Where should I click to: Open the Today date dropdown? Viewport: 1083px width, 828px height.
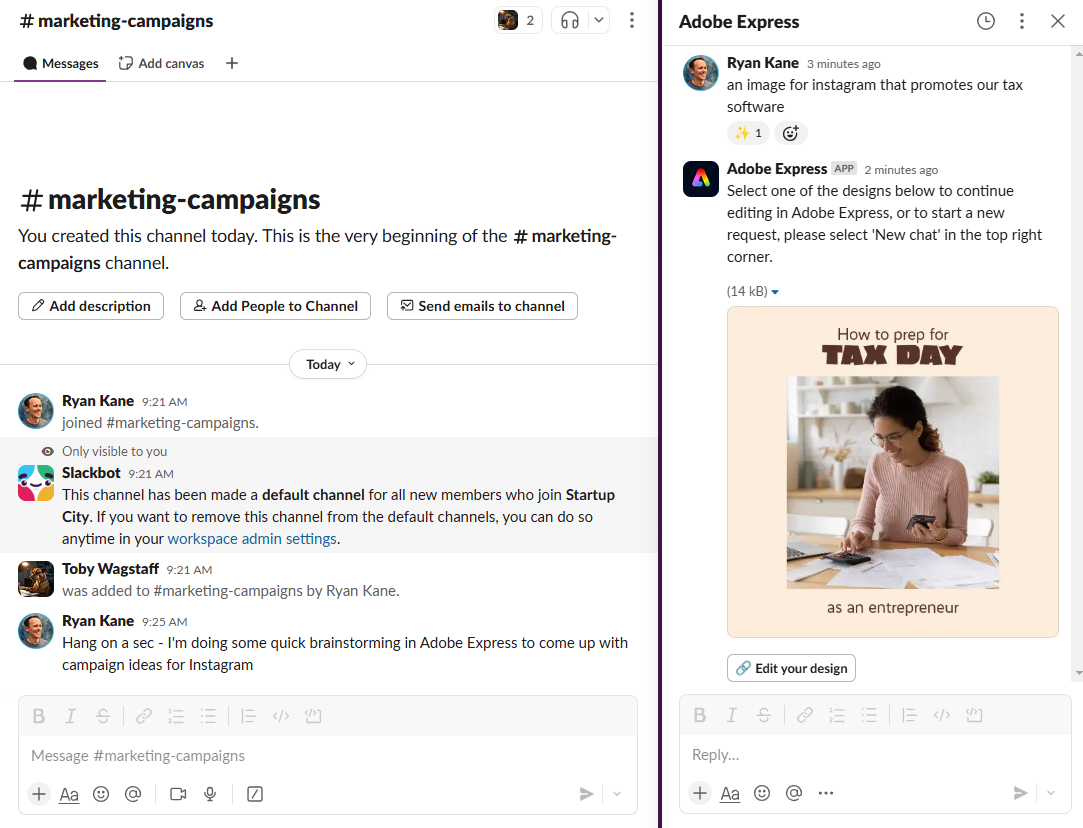pyautogui.click(x=327, y=364)
